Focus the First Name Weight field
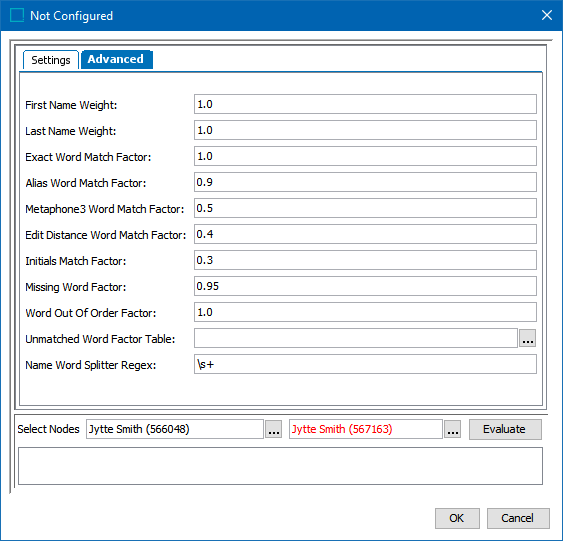 pos(365,104)
